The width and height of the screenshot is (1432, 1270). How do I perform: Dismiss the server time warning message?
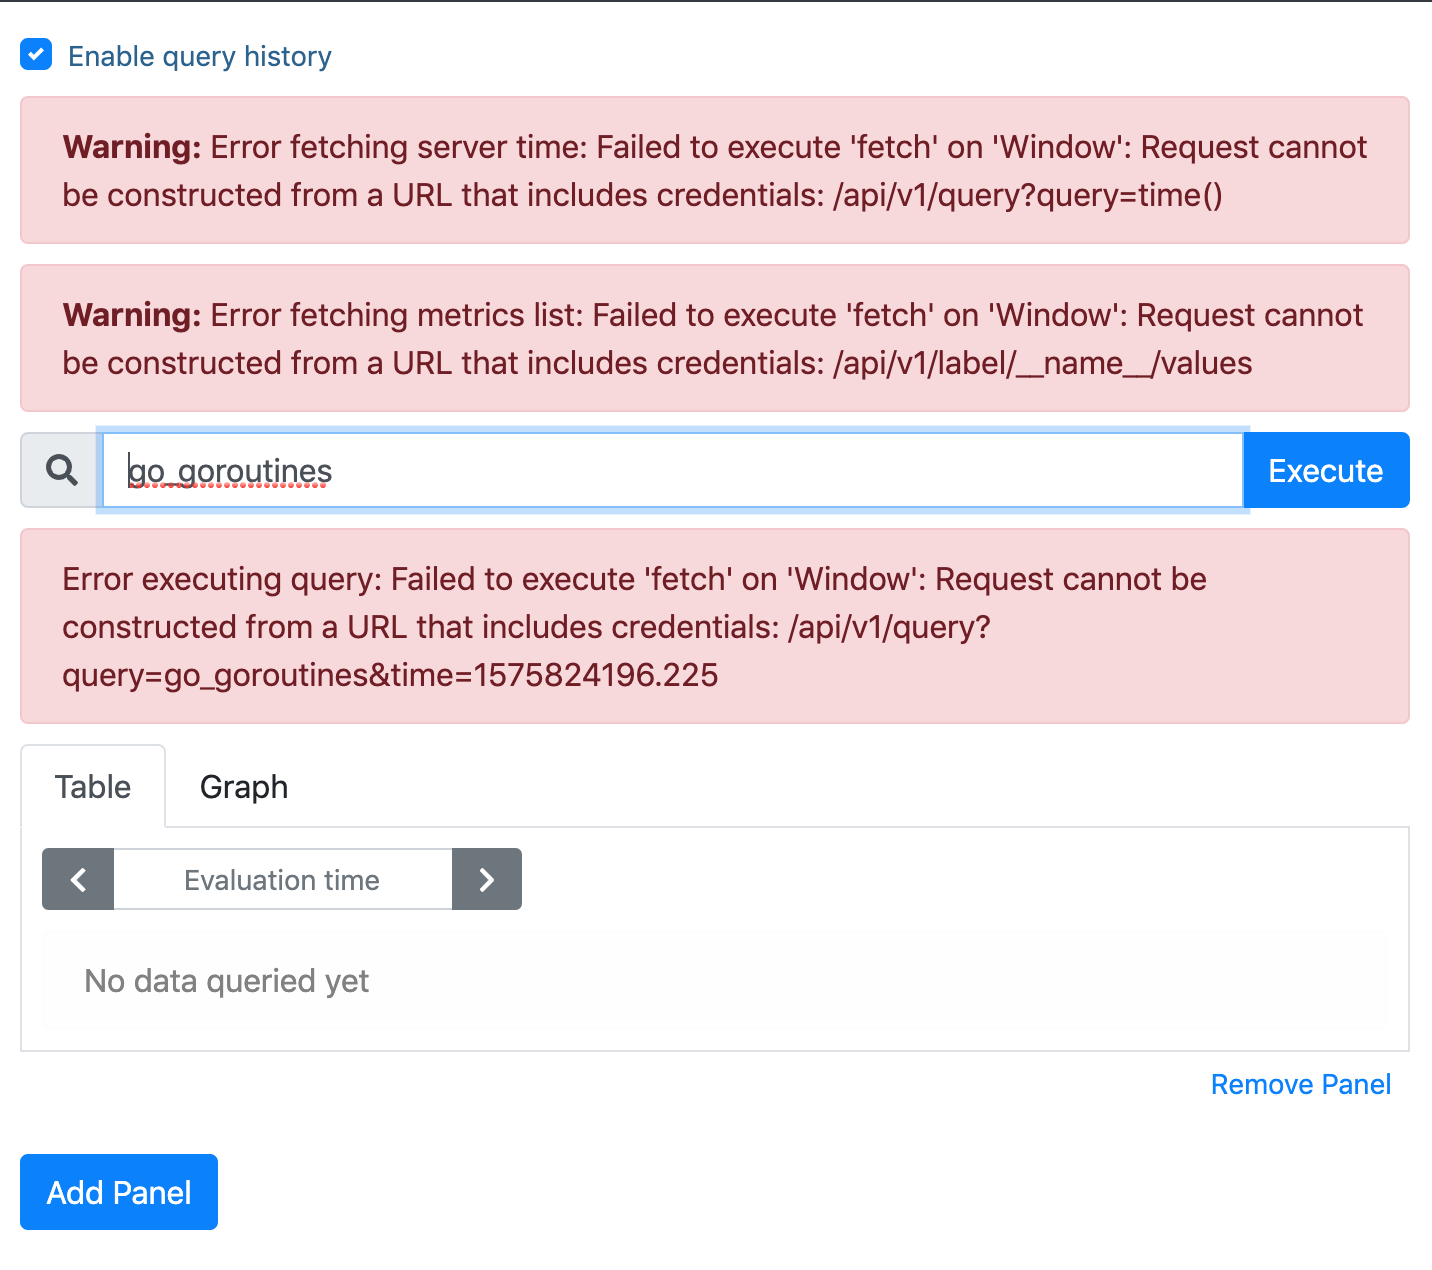714,170
